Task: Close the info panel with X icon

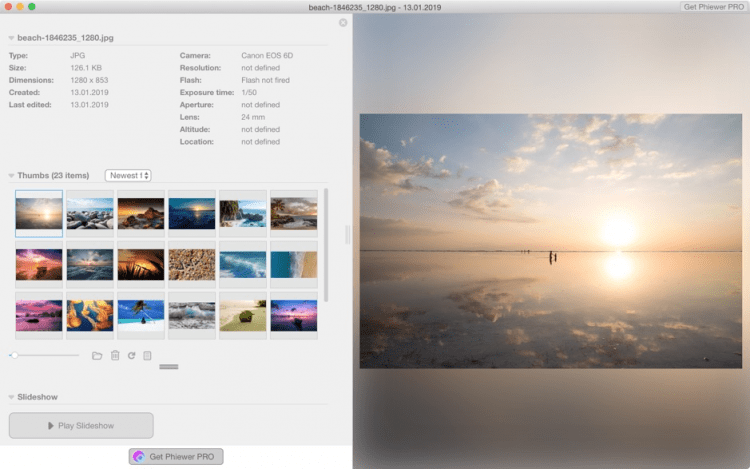Action: pyautogui.click(x=343, y=22)
